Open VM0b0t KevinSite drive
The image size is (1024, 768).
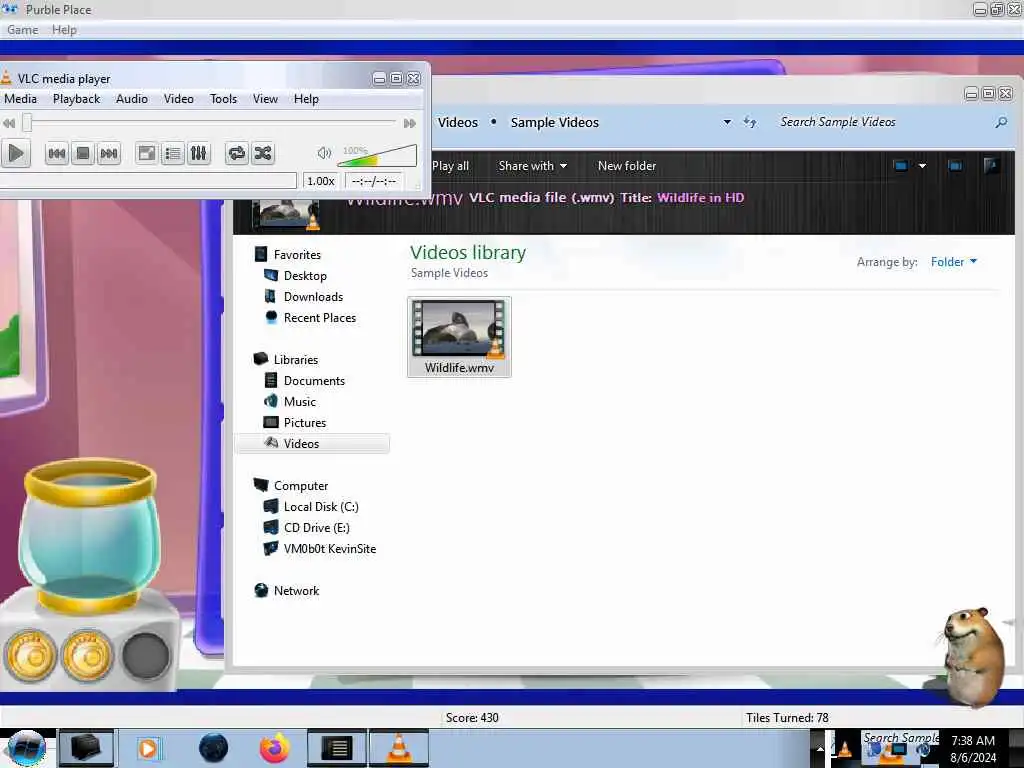[330, 549]
